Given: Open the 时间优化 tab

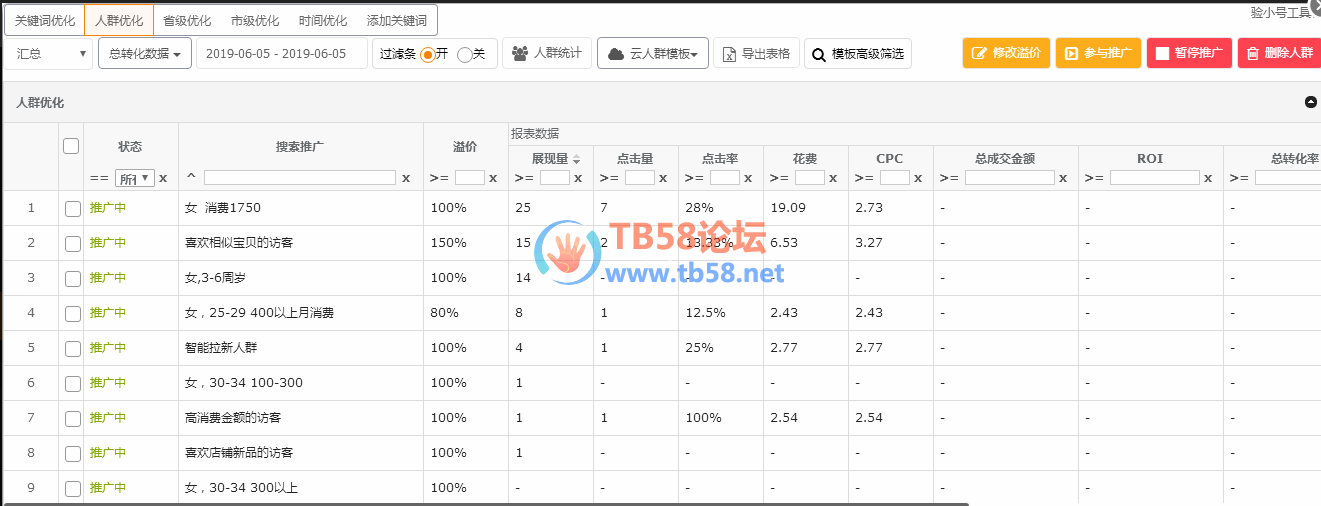Looking at the screenshot, I should point(323,20).
